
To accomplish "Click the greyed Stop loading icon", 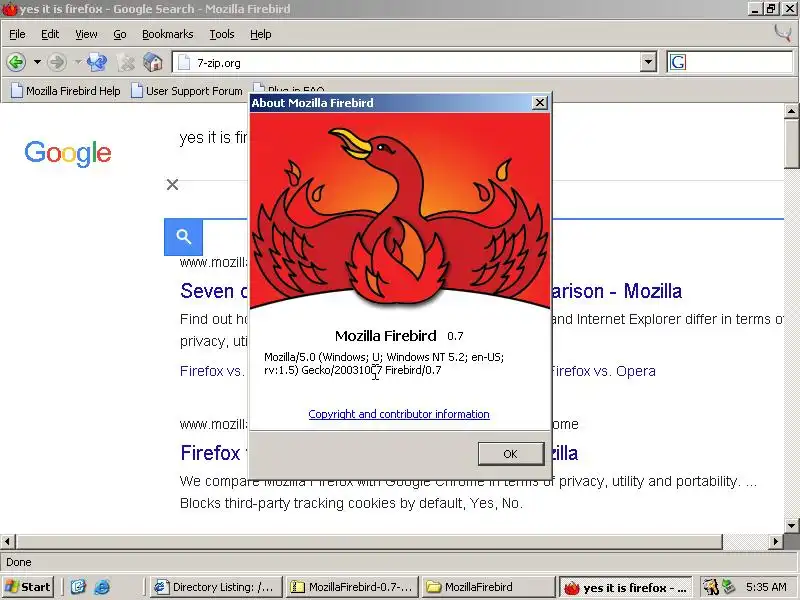I will [x=126, y=62].
